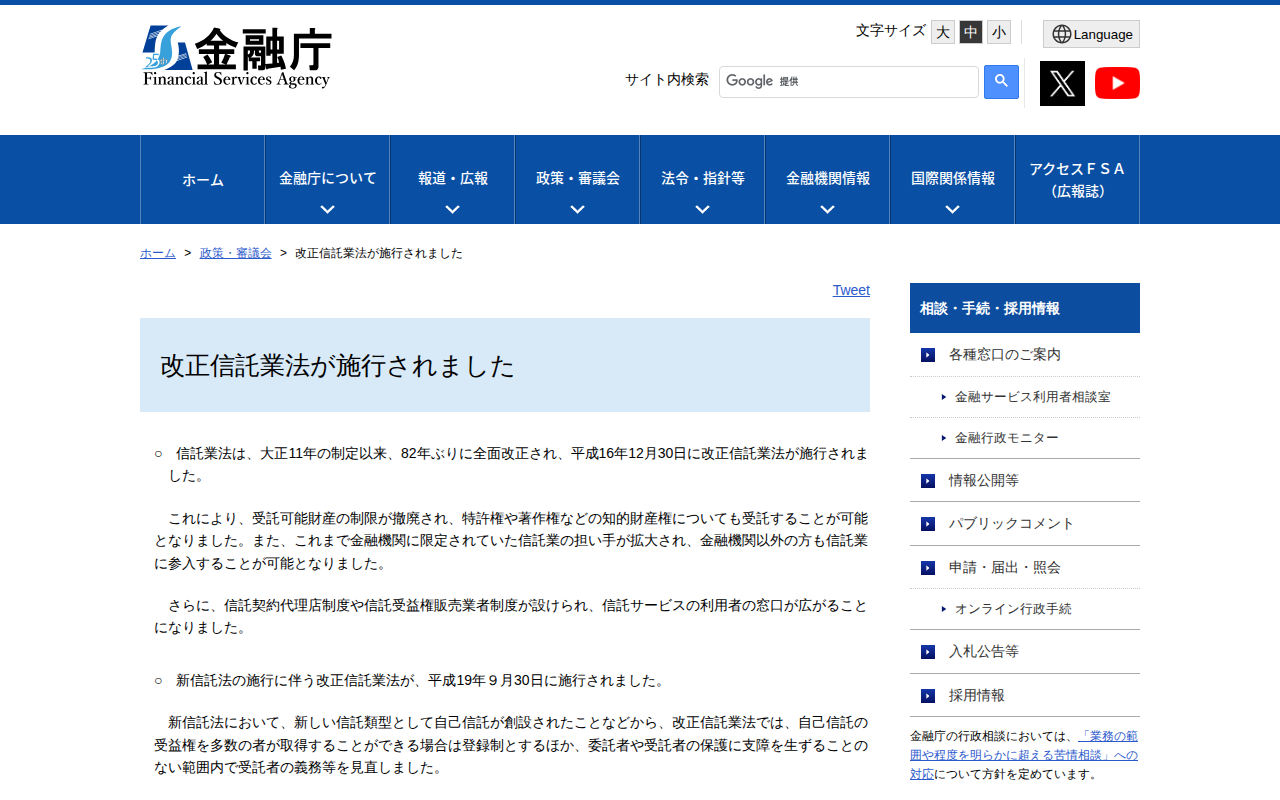Screen dimensions: 1280x800
Task: Open the ホーム navigation menu item
Action: coord(202,179)
